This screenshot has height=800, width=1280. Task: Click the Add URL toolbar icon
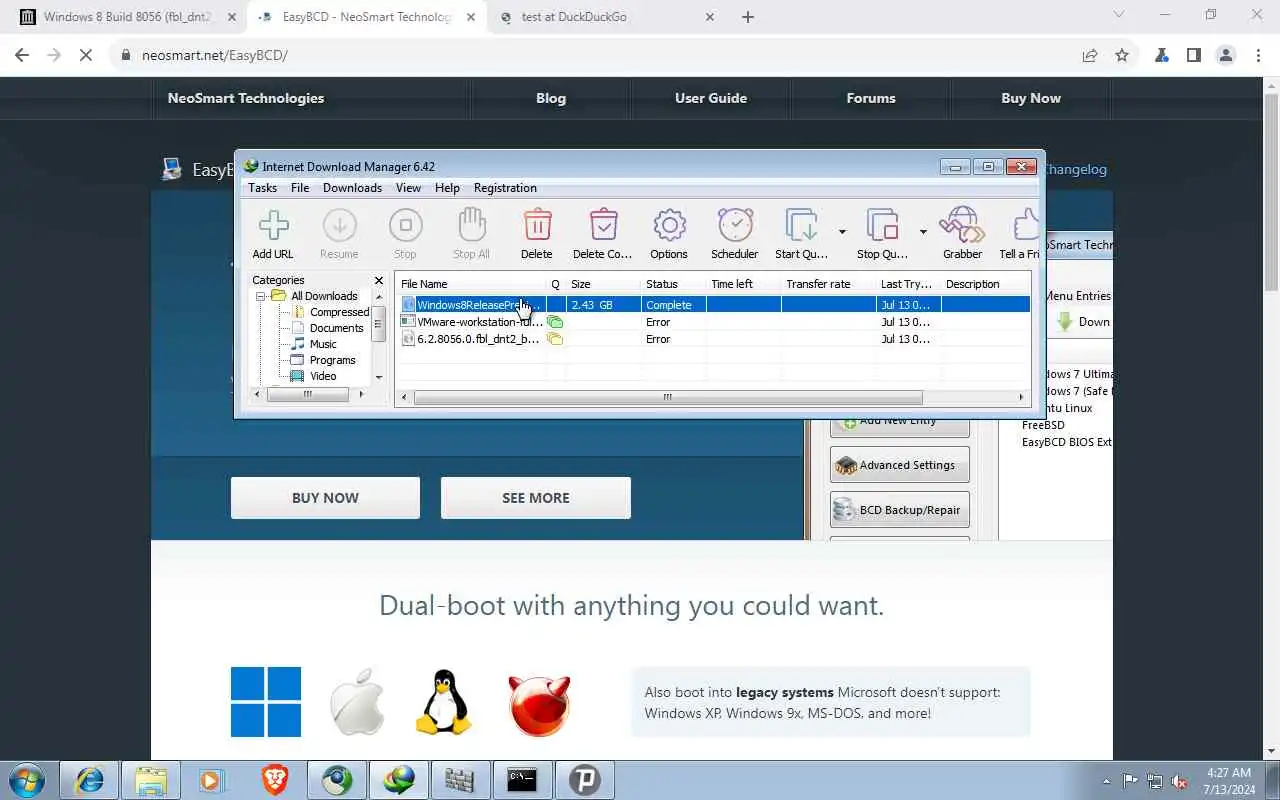coord(273,226)
